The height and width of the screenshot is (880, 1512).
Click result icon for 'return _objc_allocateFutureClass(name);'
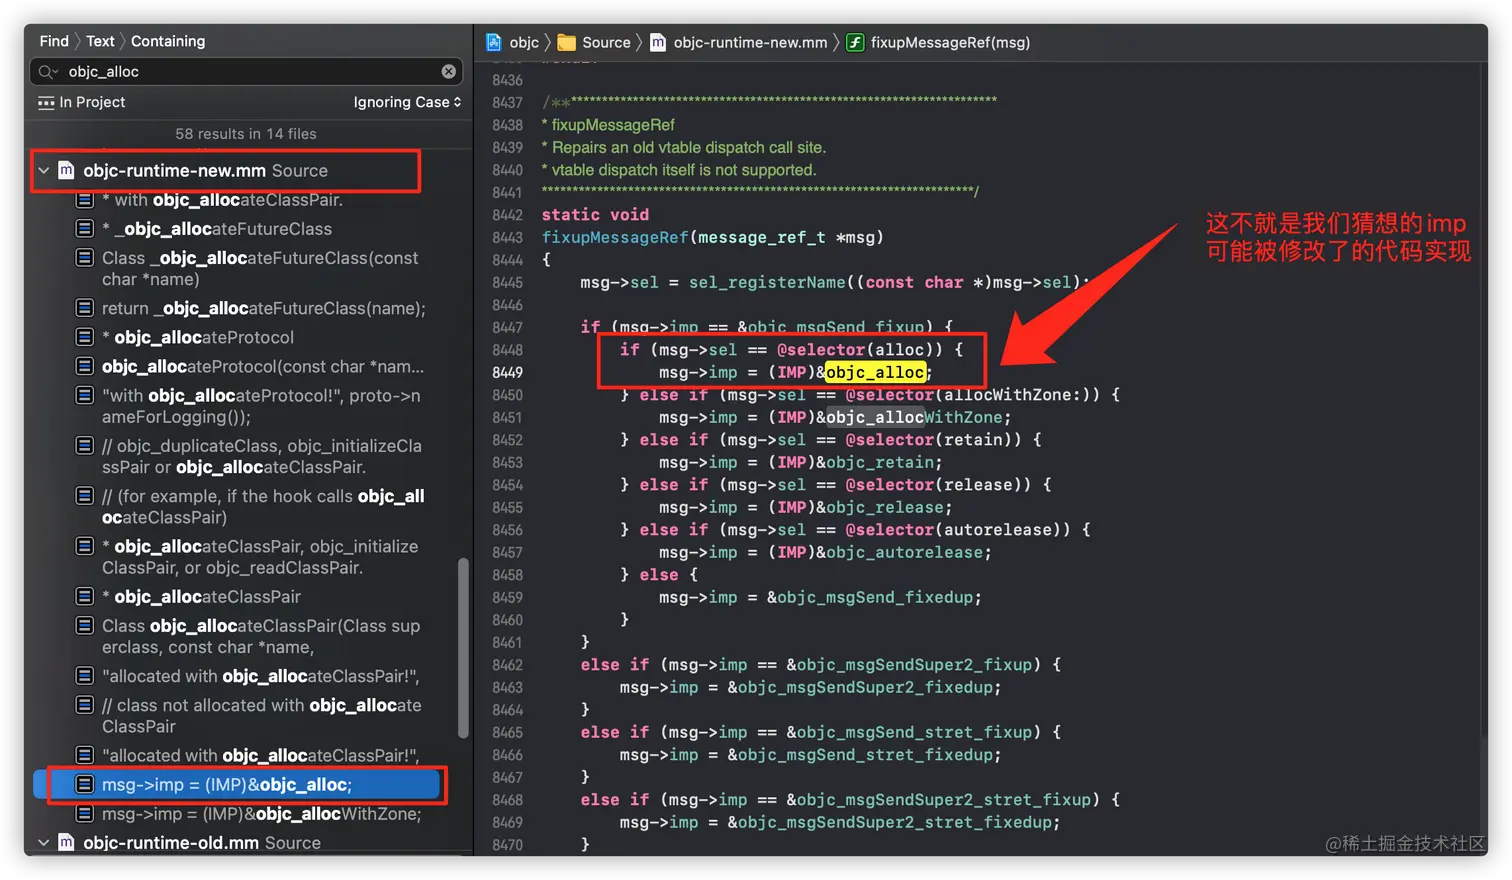tap(85, 308)
